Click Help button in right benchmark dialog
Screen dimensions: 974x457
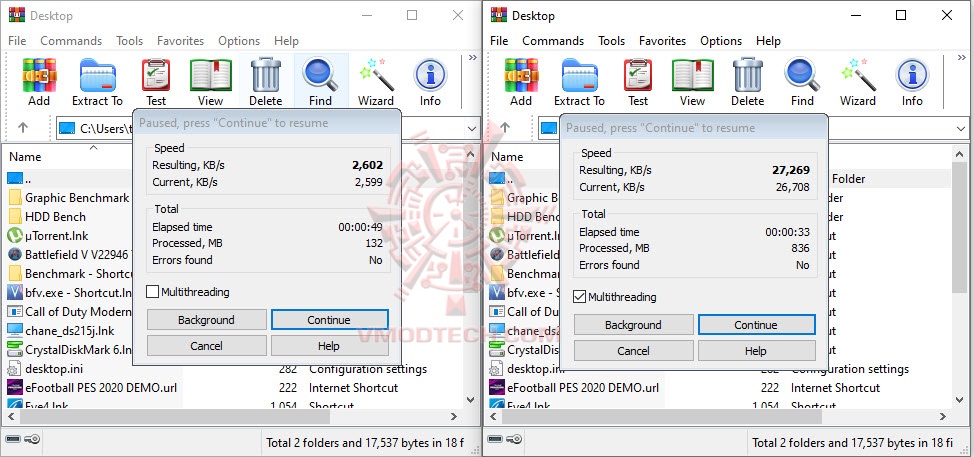click(x=755, y=351)
